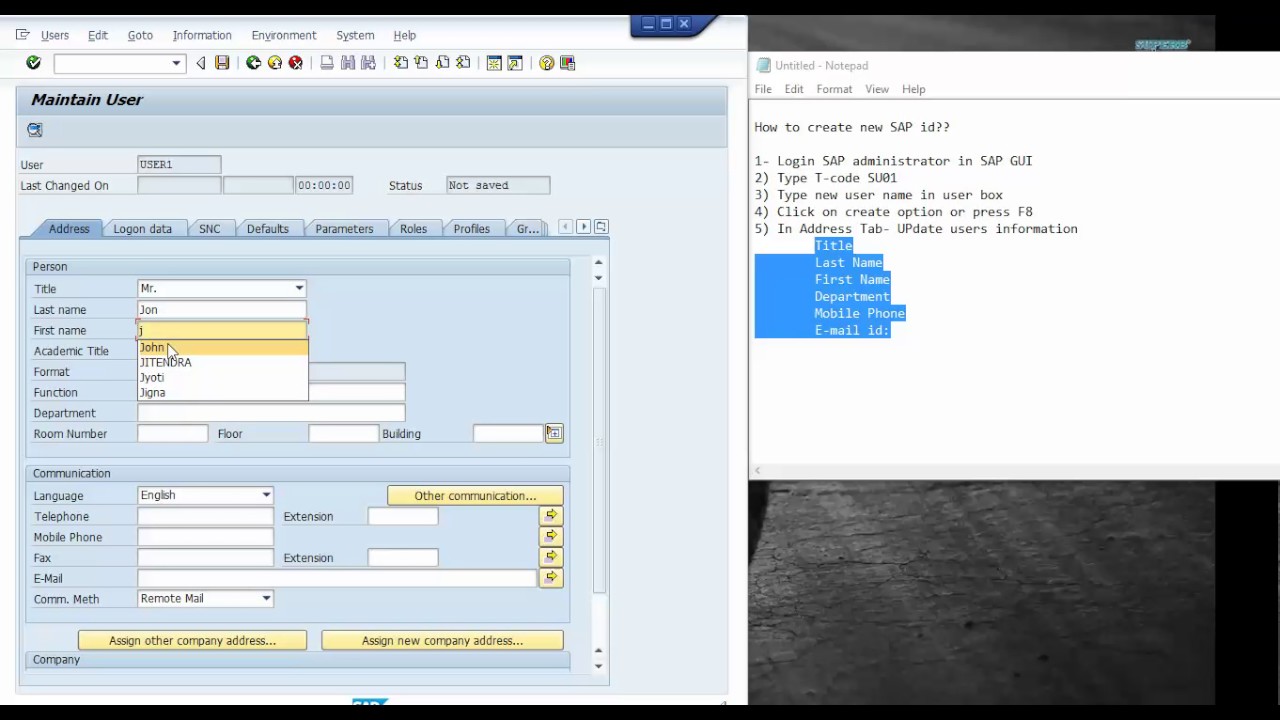Click Assign new company address button

coord(442,640)
